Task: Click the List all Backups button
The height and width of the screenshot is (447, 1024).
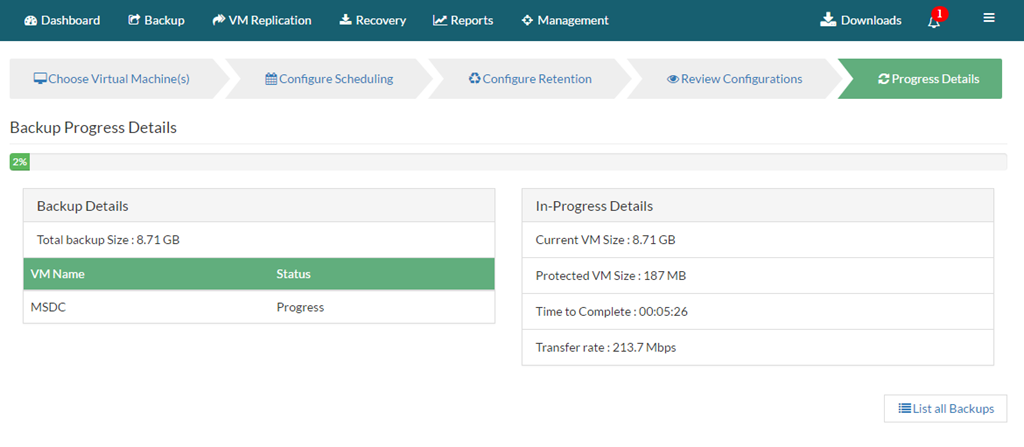Action: [946, 408]
